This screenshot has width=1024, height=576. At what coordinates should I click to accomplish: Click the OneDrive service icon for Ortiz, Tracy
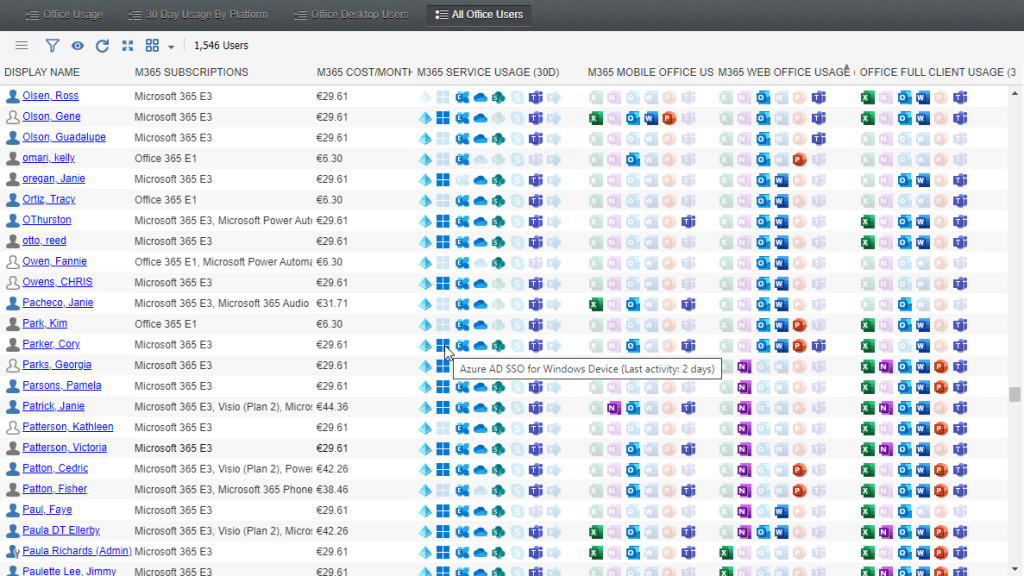[x=480, y=201]
